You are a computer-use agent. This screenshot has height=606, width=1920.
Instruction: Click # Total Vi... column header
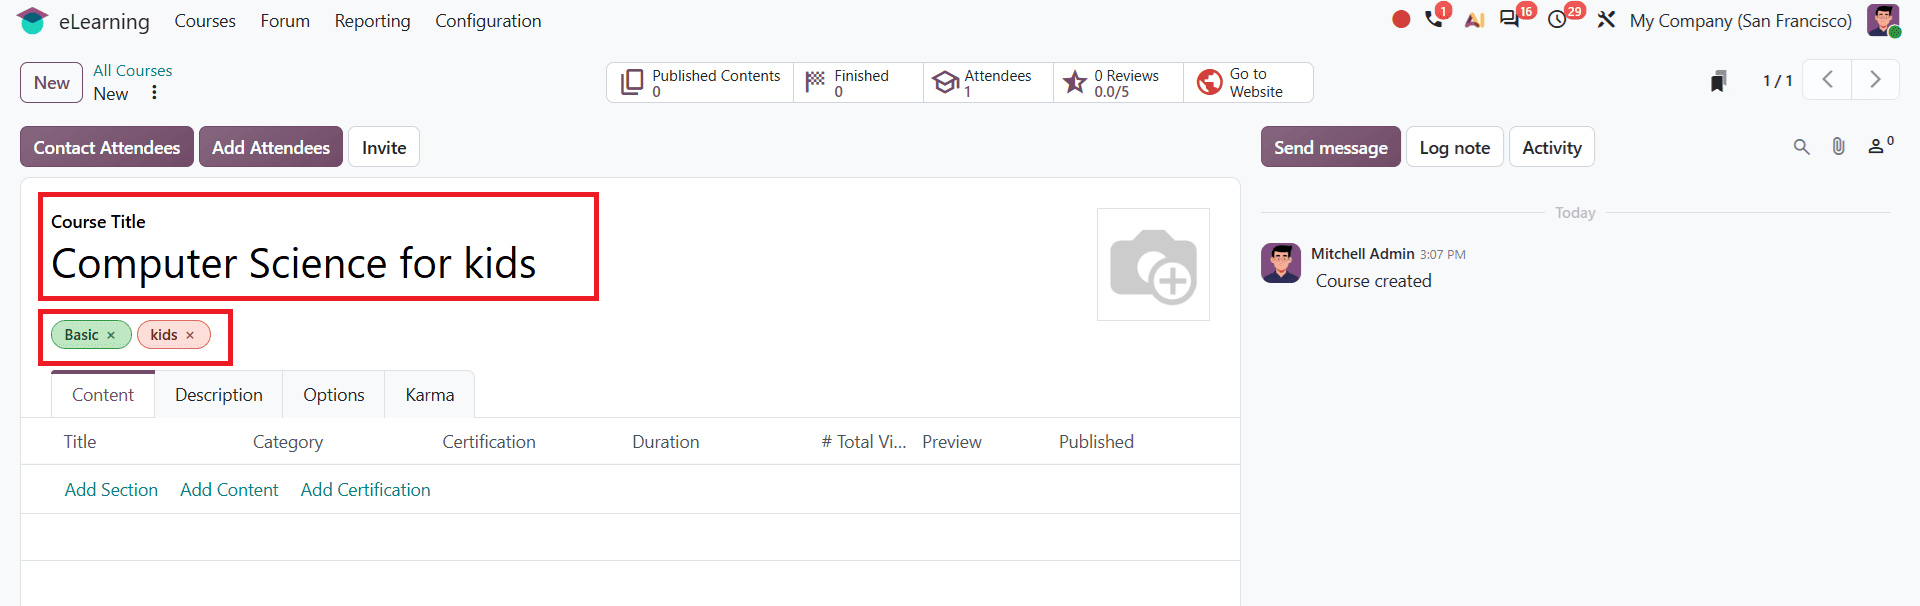point(864,442)
